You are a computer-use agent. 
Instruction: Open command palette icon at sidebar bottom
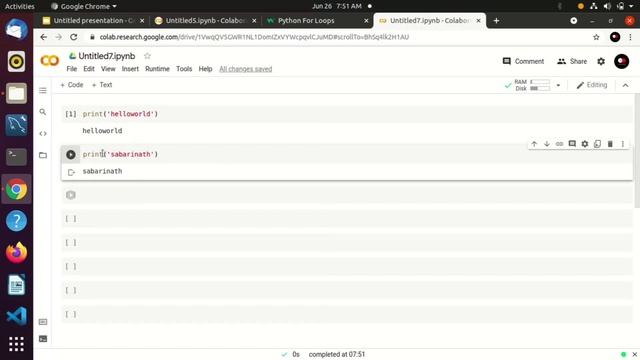43,322
